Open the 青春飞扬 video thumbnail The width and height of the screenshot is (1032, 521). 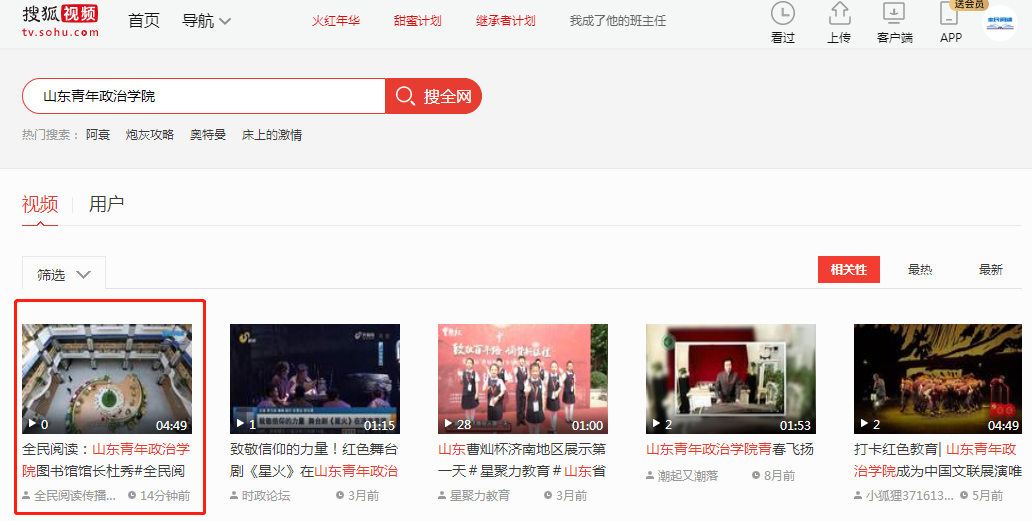point(730,378)
